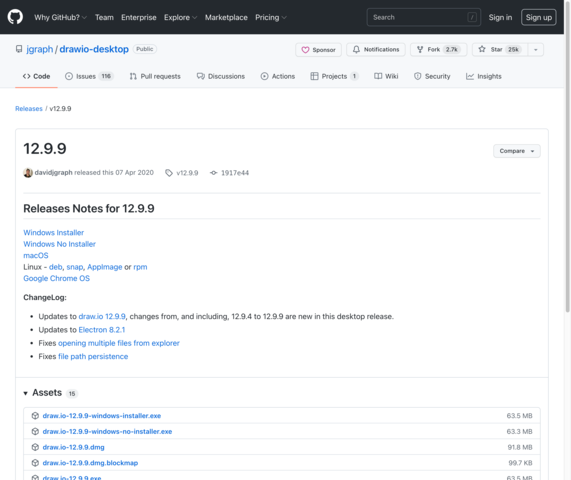Screen dimensions: 571x480
Task: Click the repository icon beside jgraph
Action: point(19,49)
